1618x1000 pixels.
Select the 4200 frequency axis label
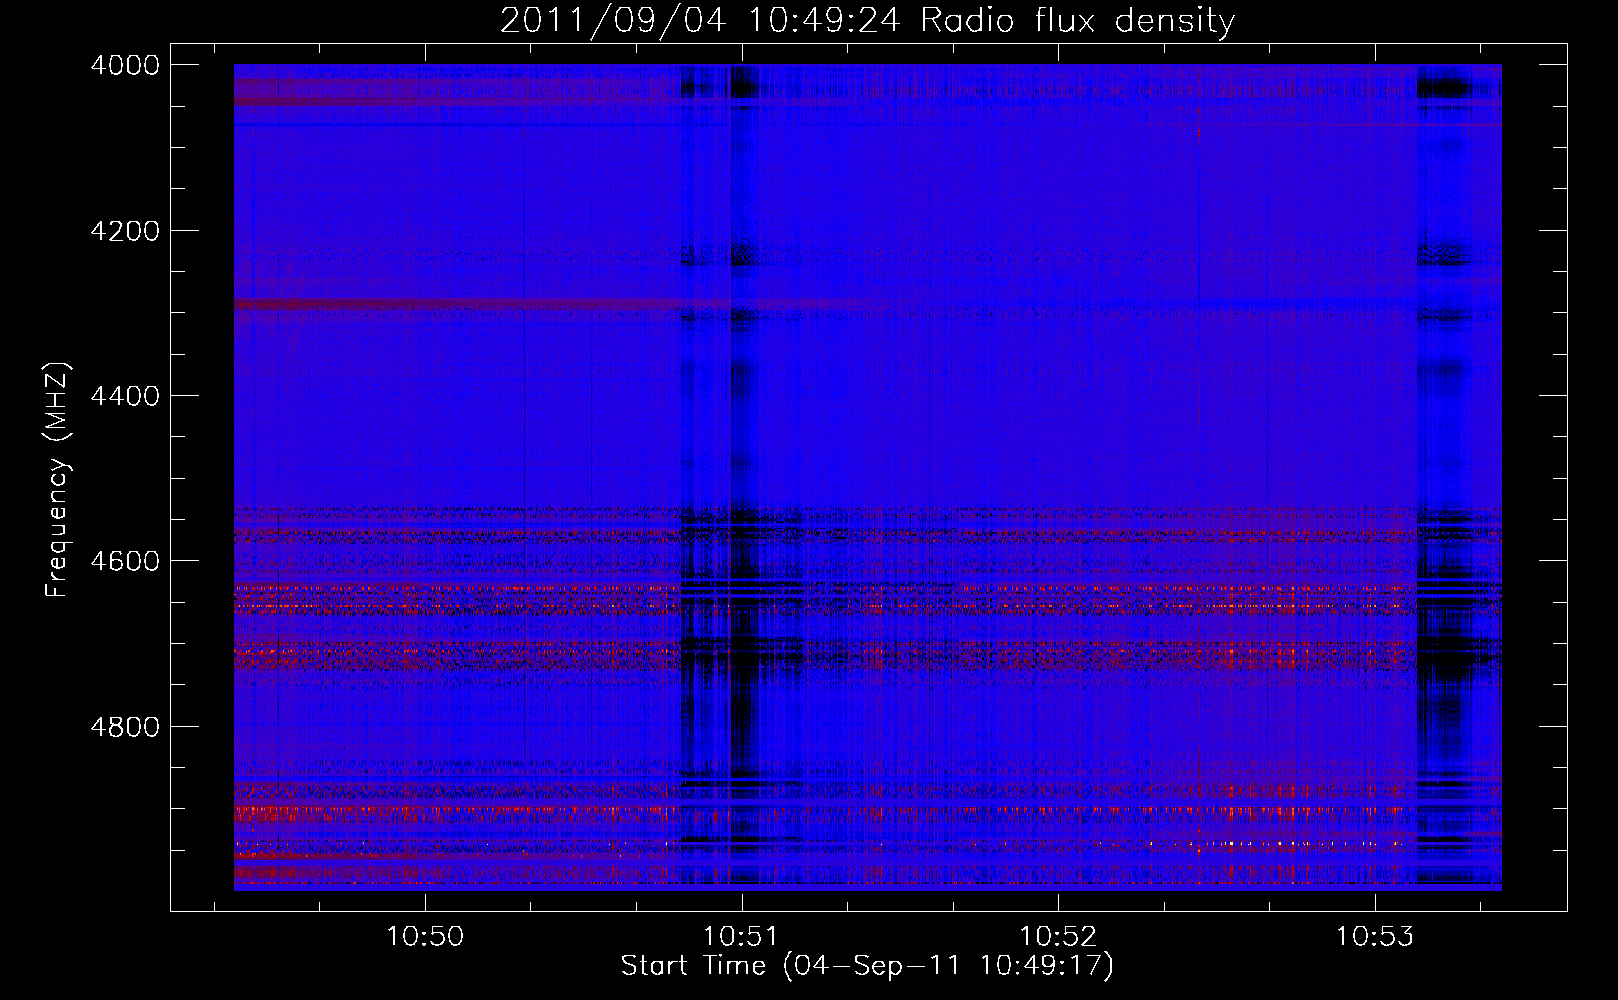coord(125,231)
